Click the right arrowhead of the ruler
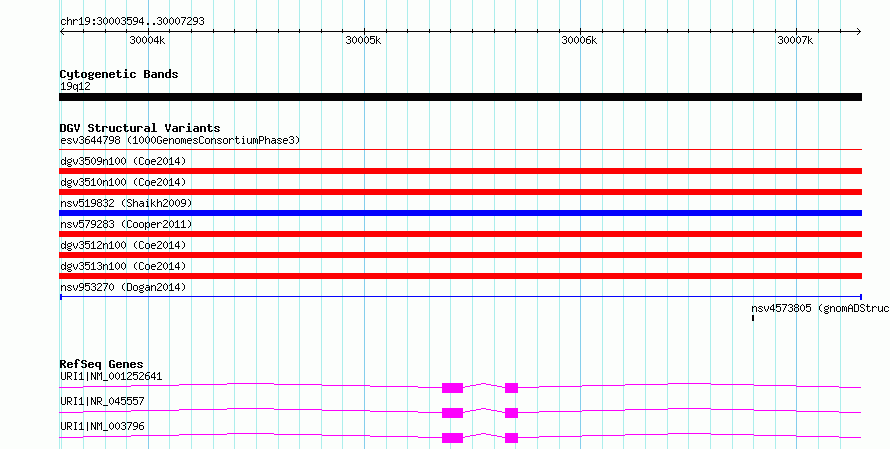Screen dimensions: 890x449 (859, 32)
